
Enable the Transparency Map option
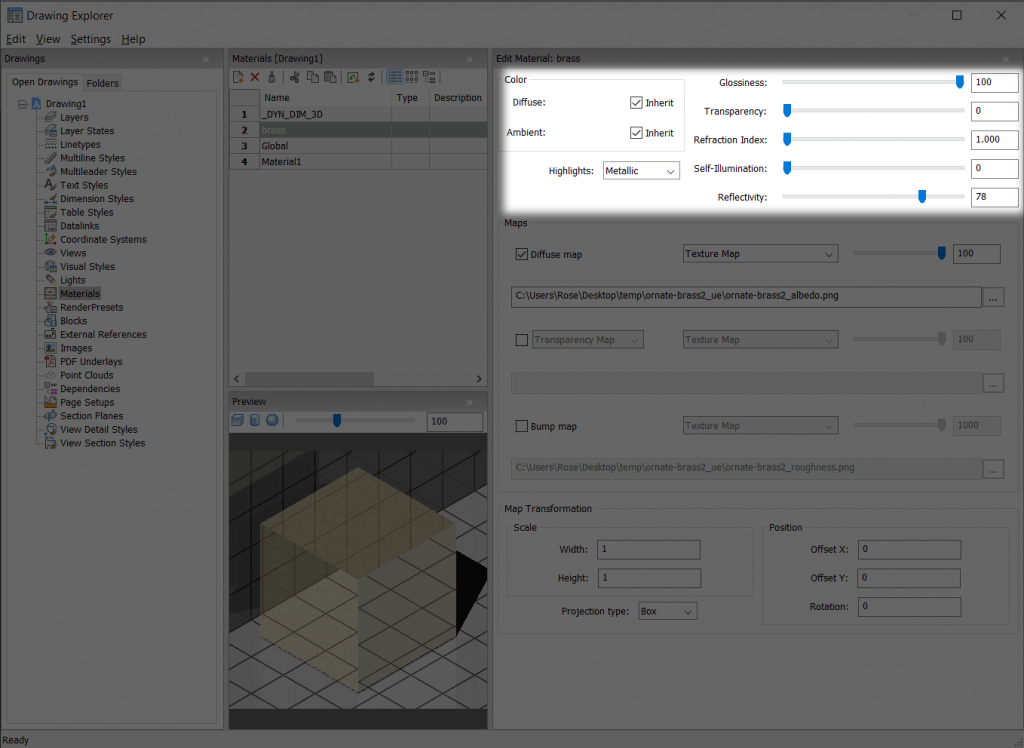(x=521, y=339)
